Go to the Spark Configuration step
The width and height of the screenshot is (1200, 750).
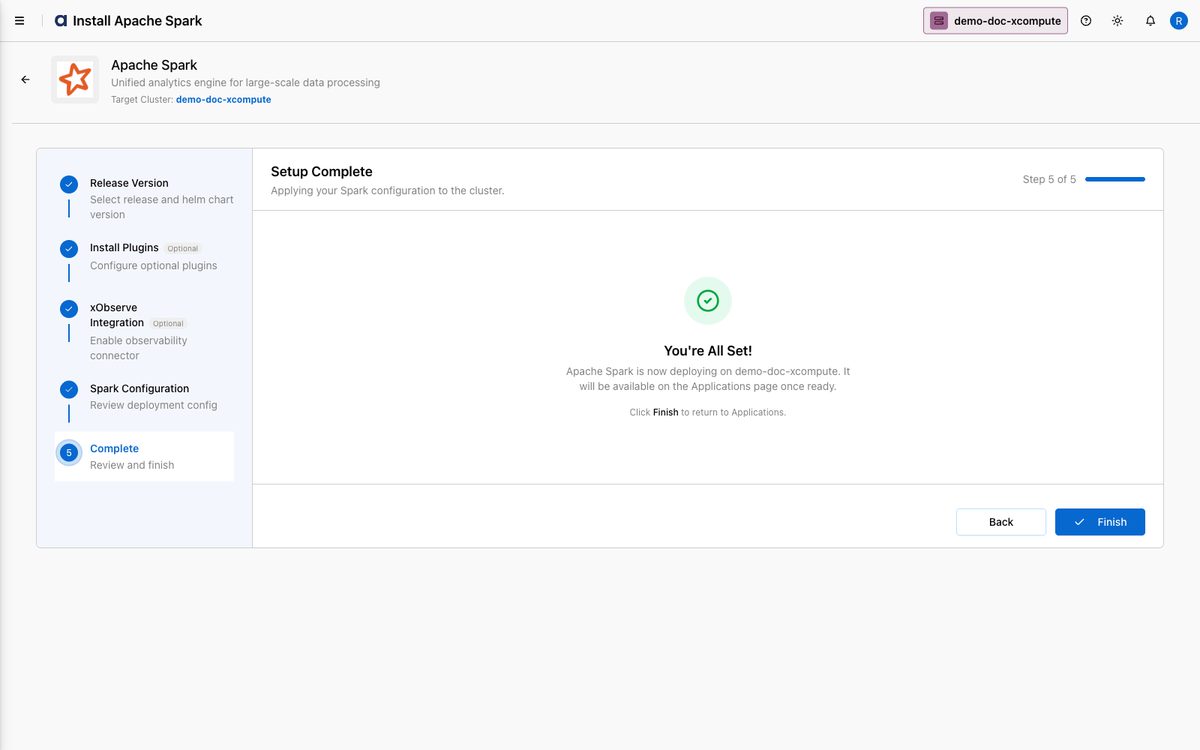[146, 396]
